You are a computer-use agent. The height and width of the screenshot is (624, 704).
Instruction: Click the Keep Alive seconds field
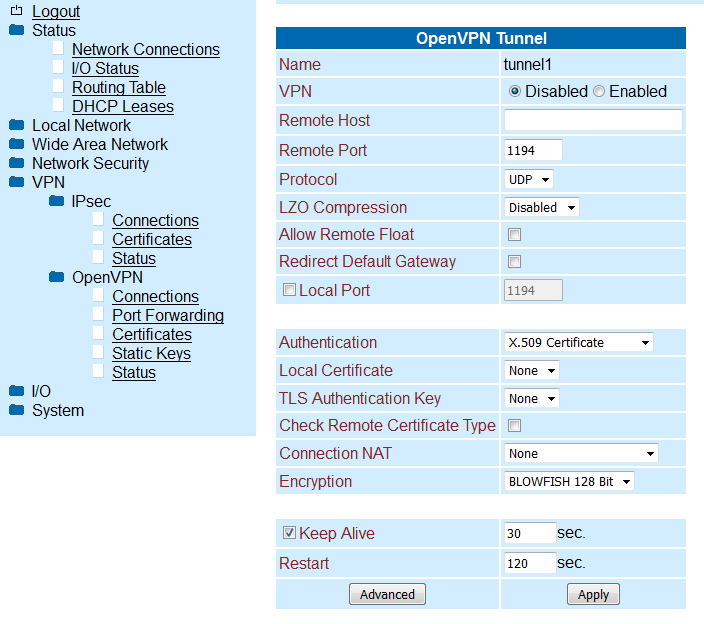530,533
